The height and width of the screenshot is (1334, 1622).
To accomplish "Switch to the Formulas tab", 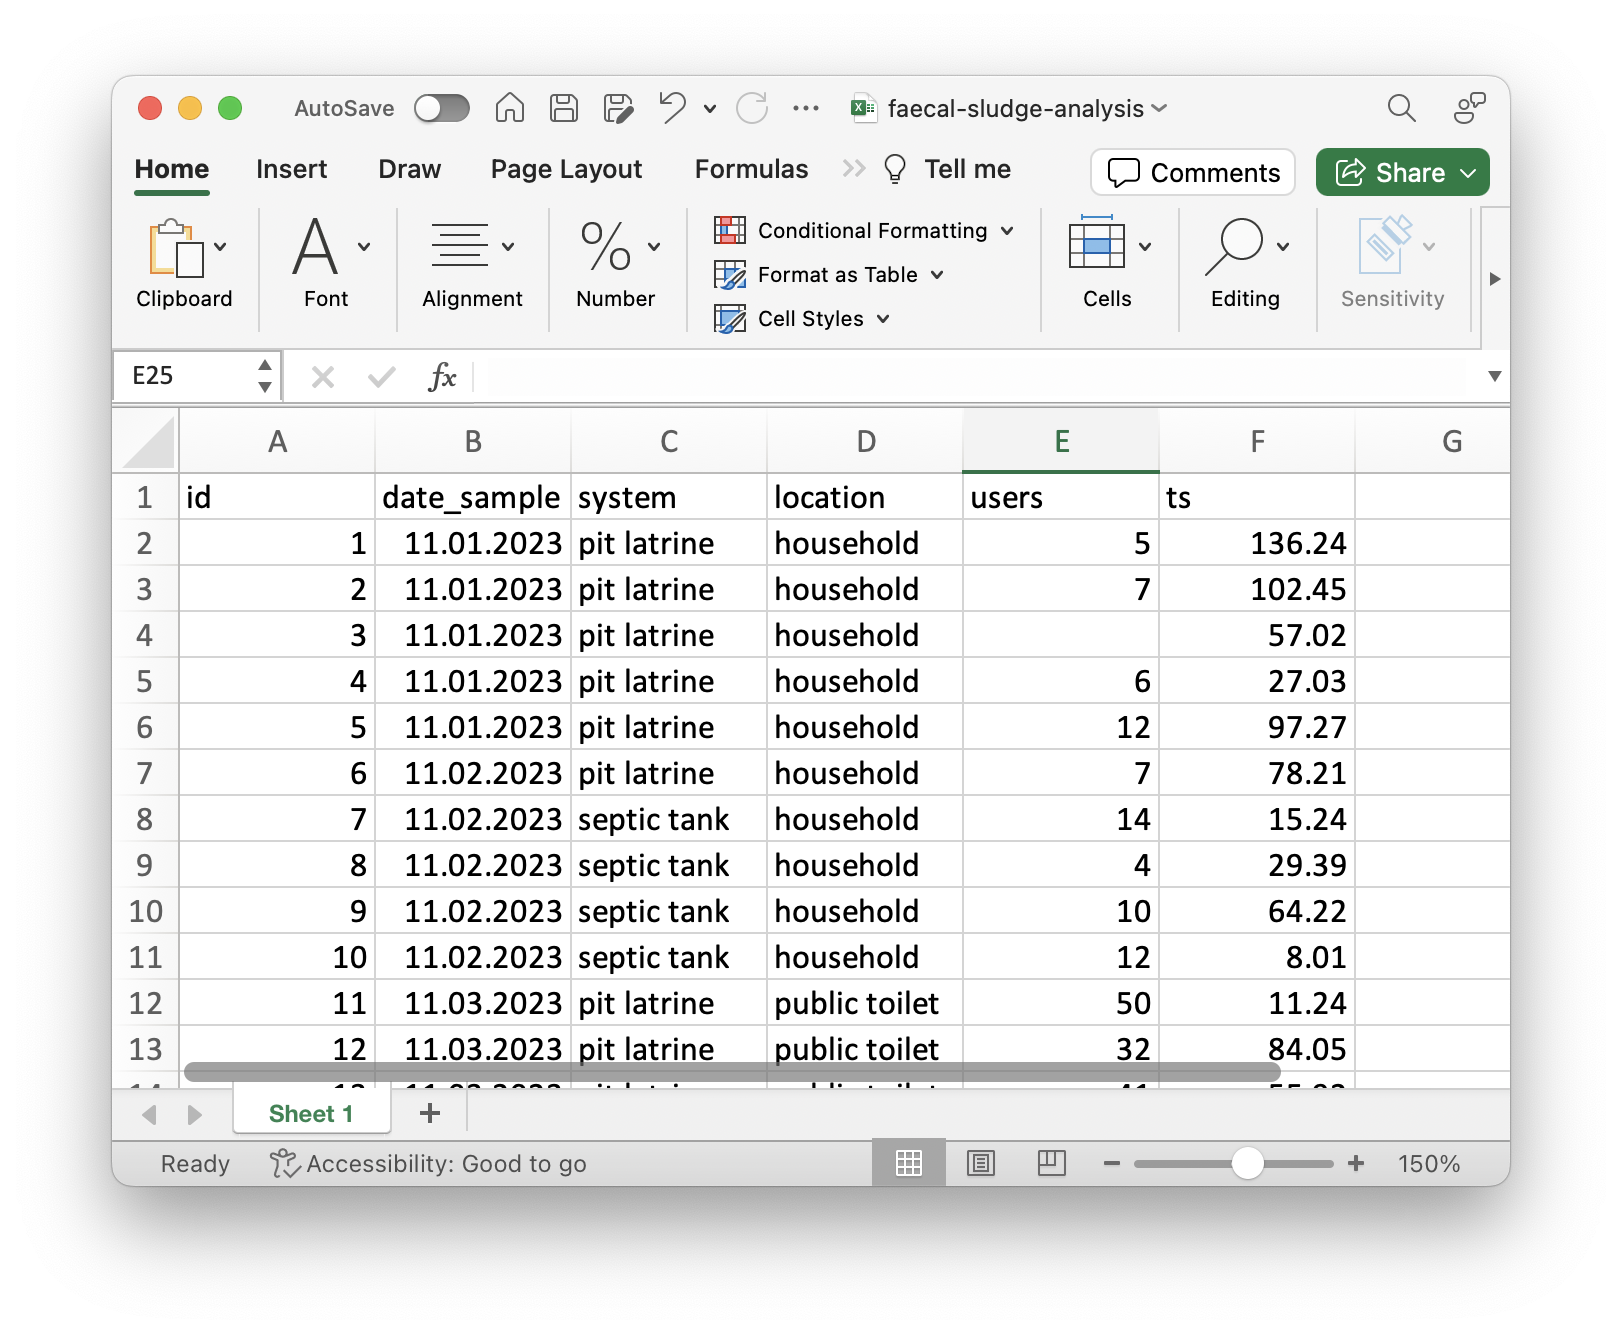I will click(751, 169).
